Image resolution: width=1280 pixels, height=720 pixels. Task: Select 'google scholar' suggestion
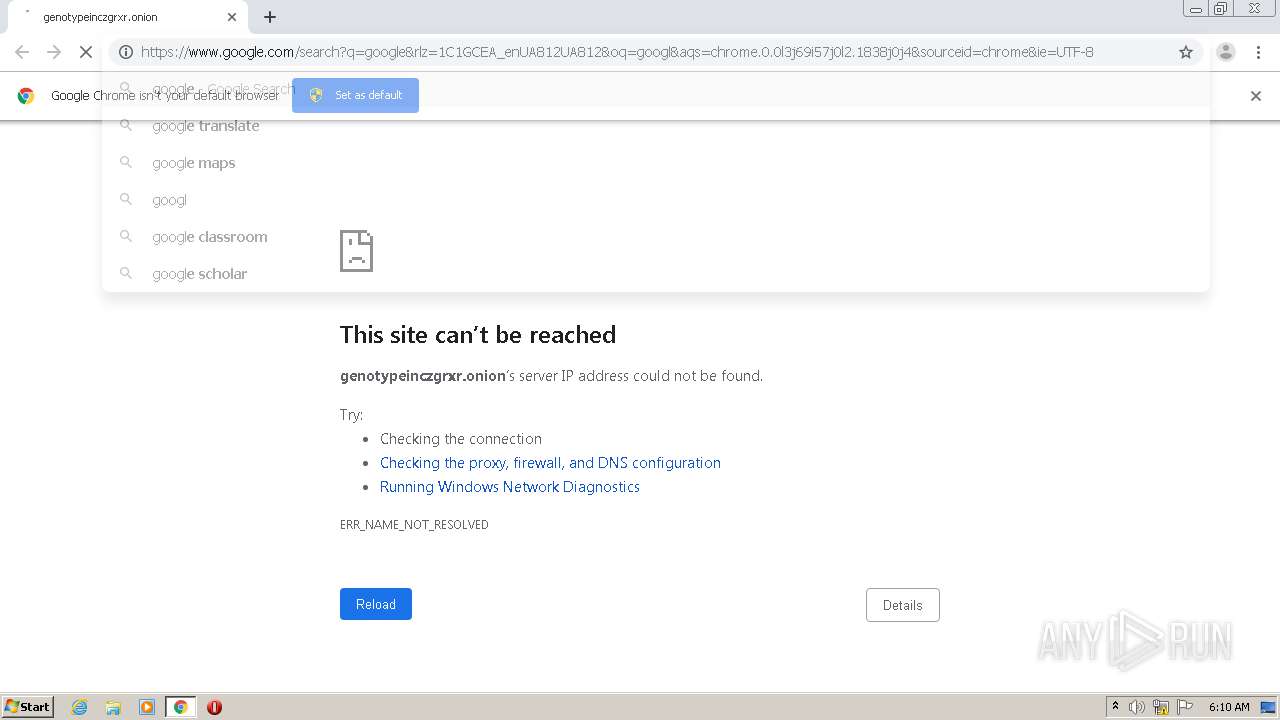click(656, 274)
